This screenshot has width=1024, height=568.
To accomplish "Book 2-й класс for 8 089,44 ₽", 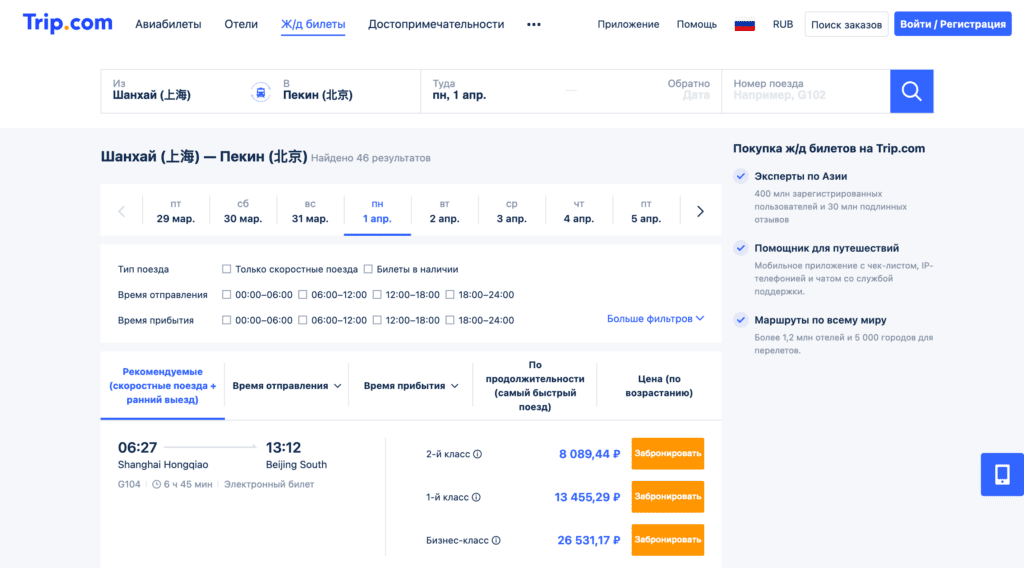I will (x=667, y=454).
